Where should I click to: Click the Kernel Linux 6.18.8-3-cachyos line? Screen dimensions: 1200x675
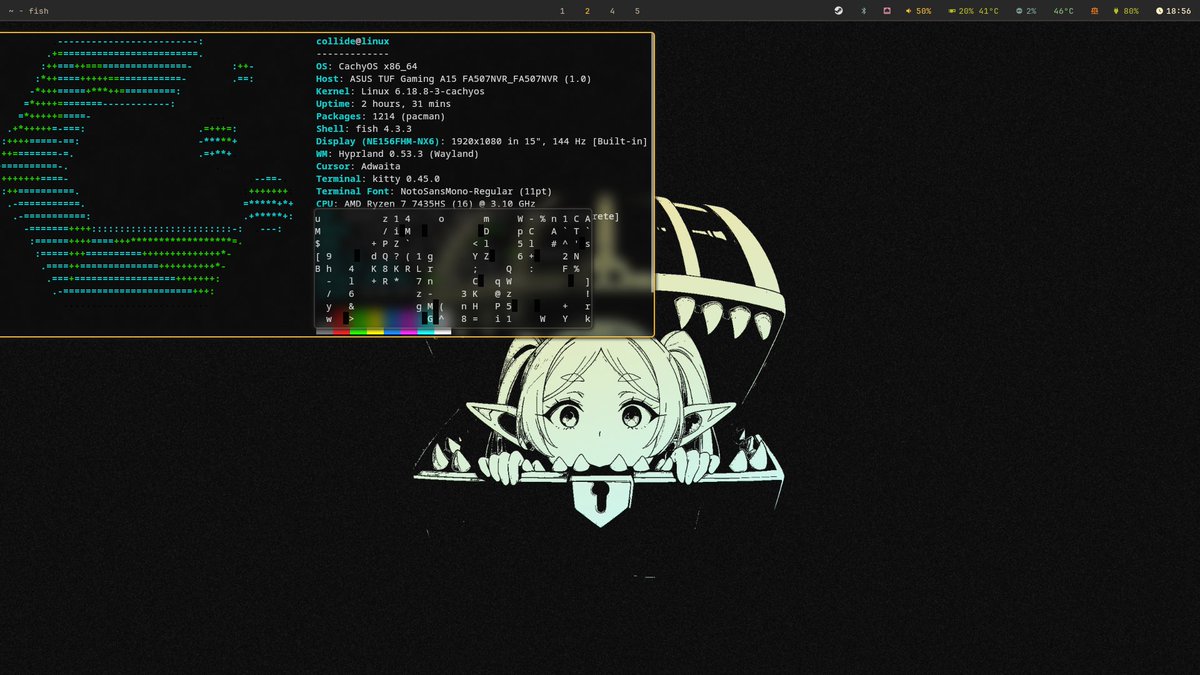[x=400, y=91]
